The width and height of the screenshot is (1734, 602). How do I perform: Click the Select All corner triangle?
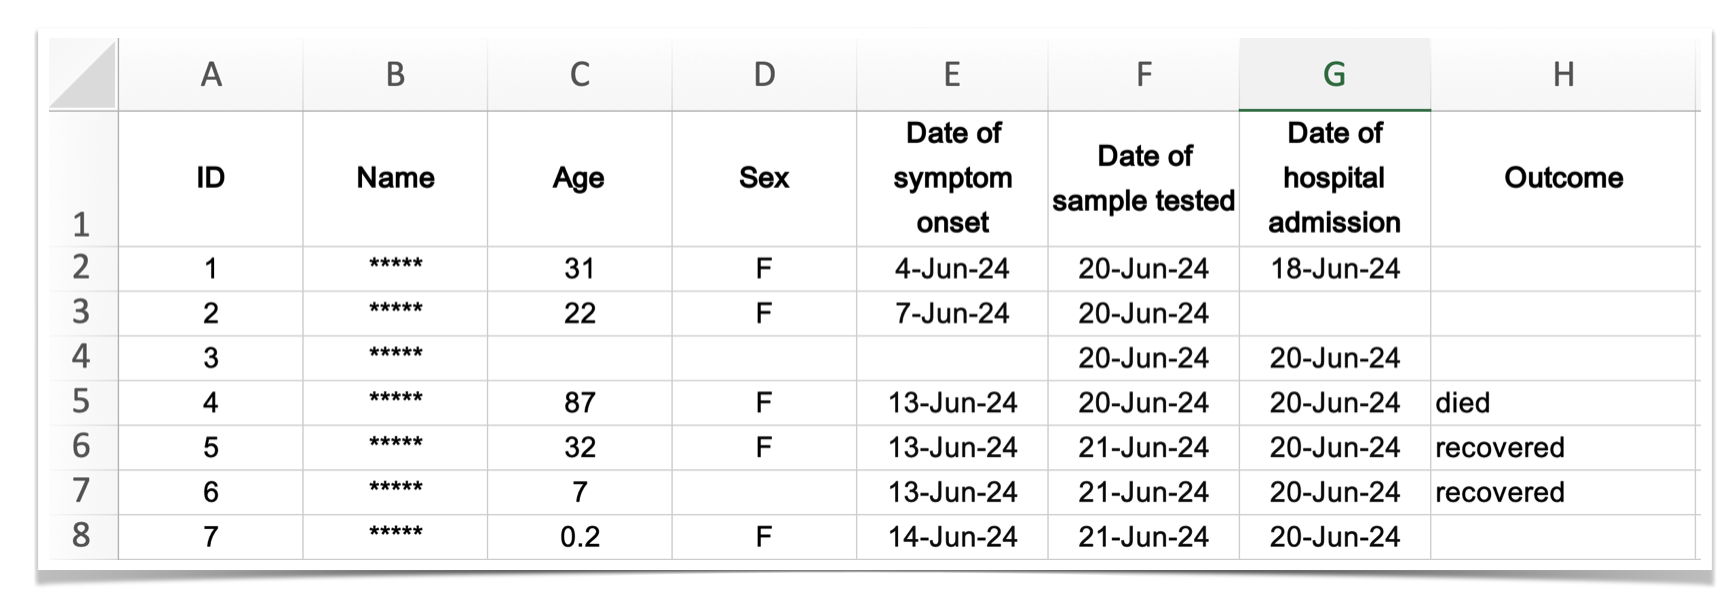coord(84,75)
